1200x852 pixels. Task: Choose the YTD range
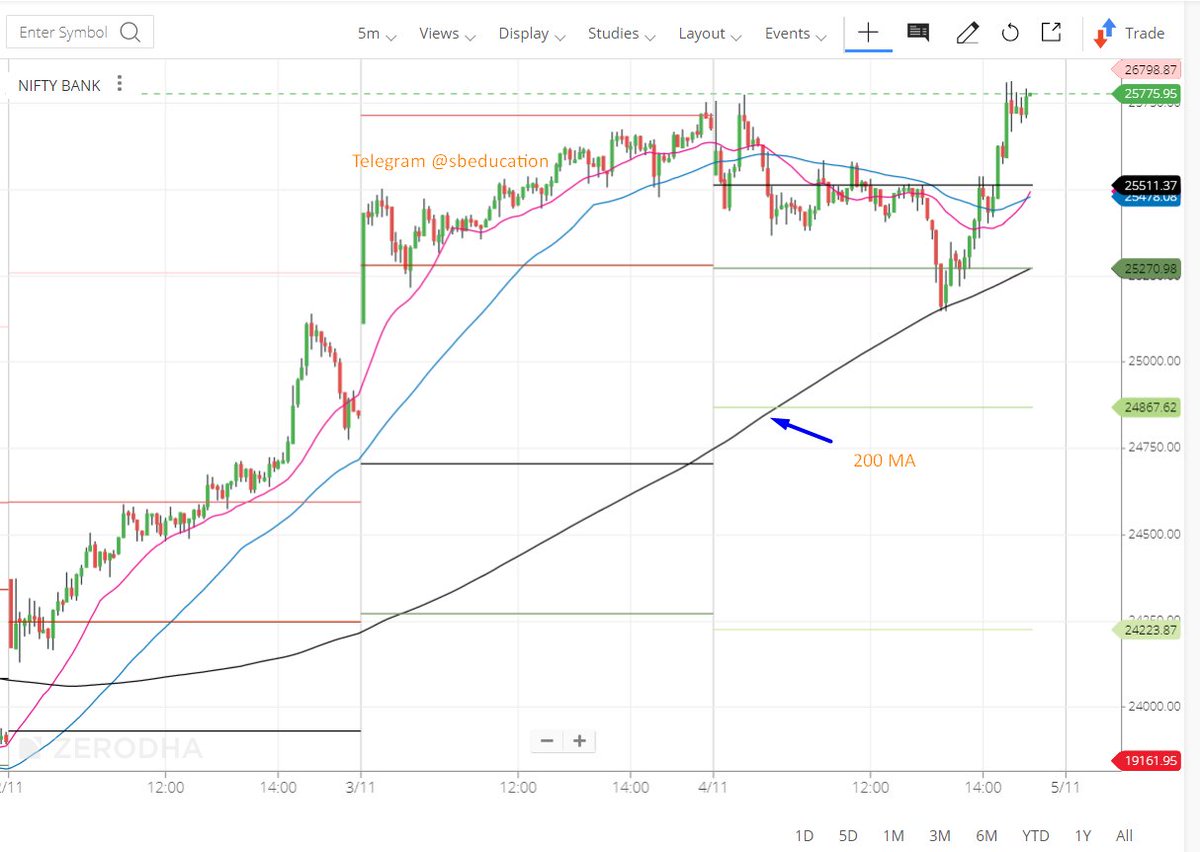1035,835
